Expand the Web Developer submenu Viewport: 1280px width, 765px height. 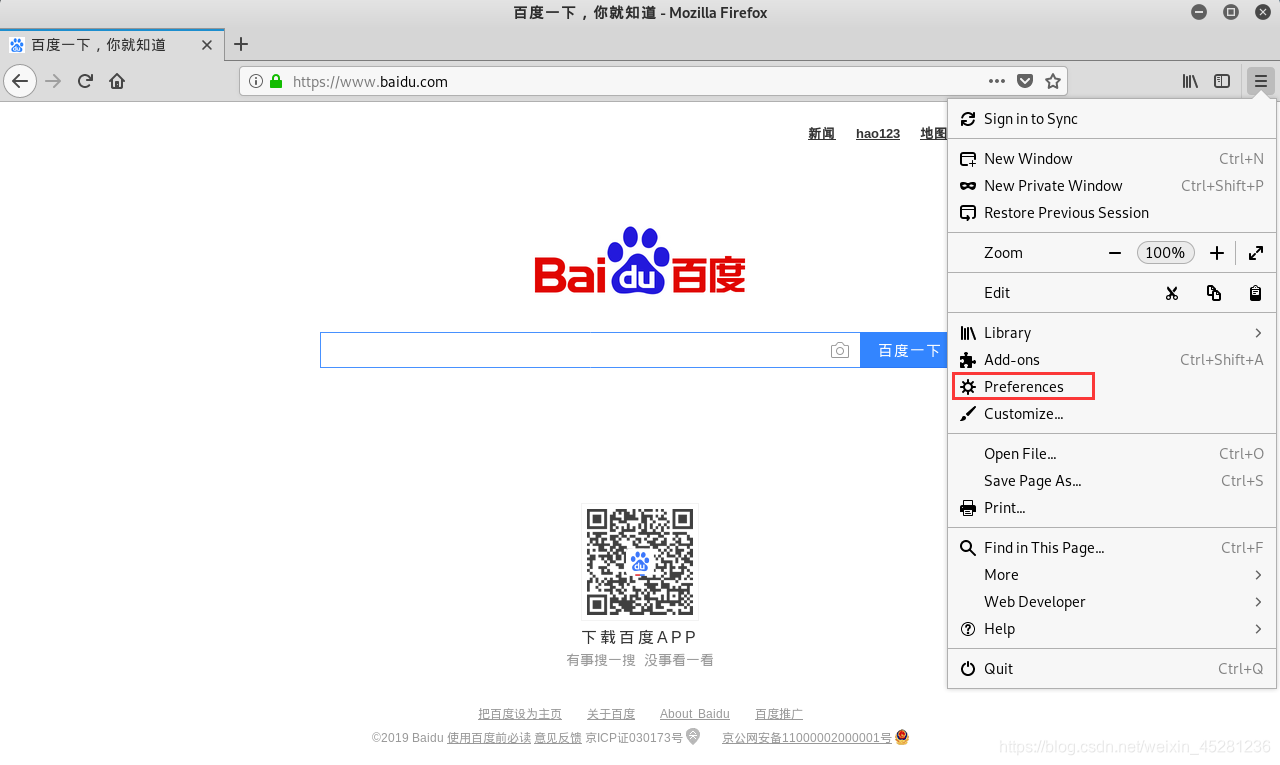[x=1112, y=602]
